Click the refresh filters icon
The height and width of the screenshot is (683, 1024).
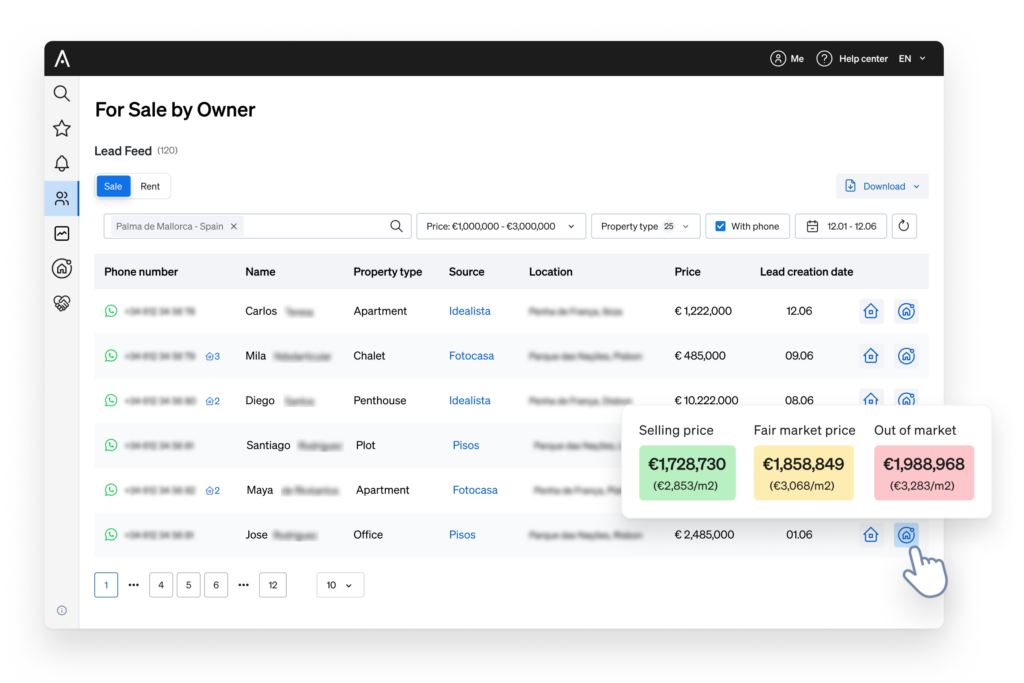904,226
